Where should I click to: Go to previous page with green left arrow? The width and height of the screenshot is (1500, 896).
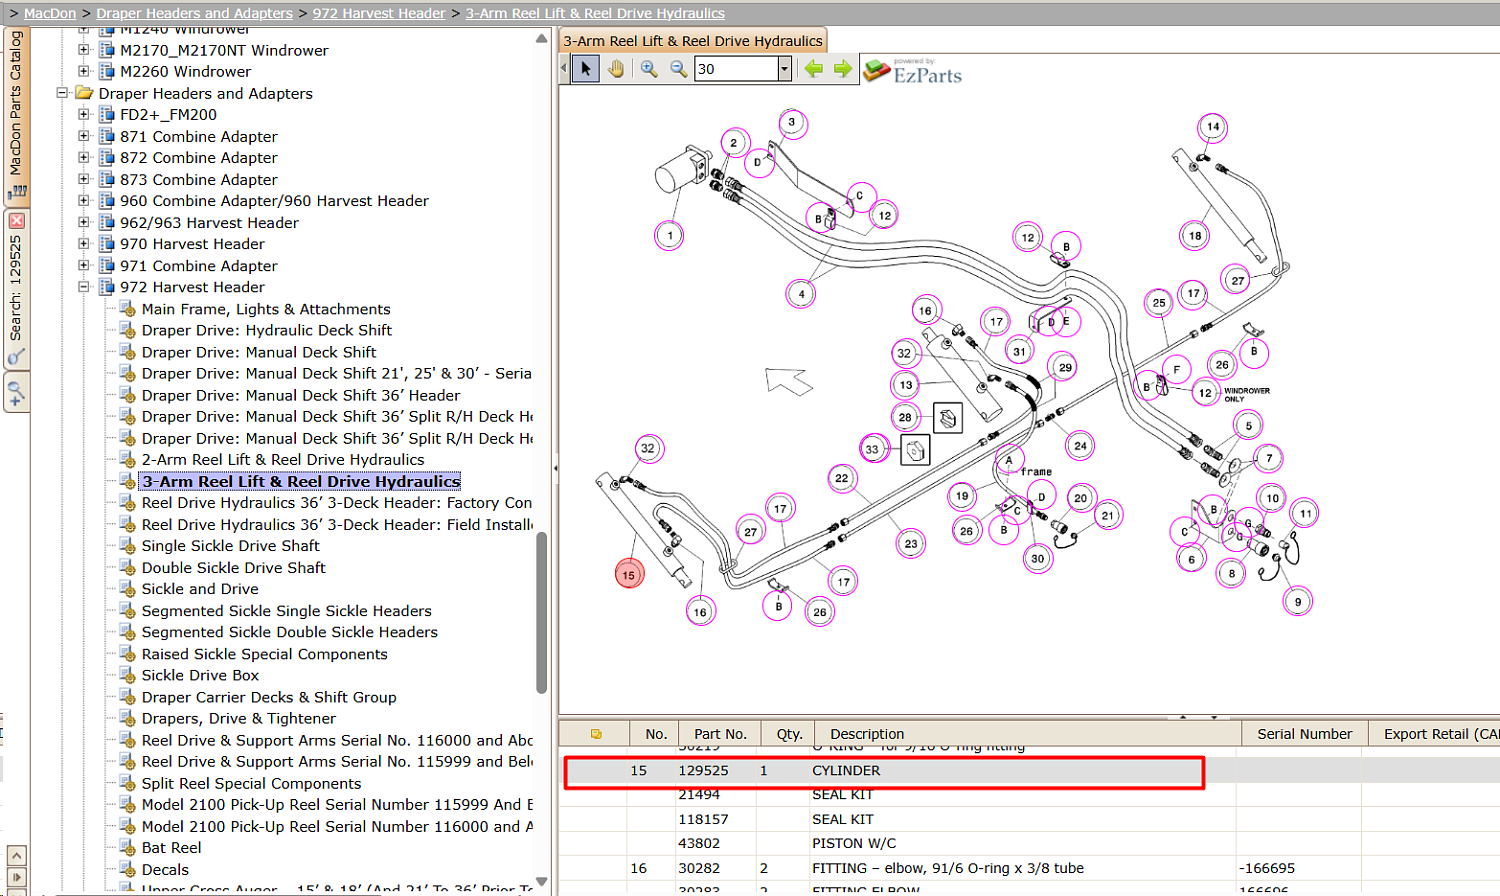tap(814, 69)
